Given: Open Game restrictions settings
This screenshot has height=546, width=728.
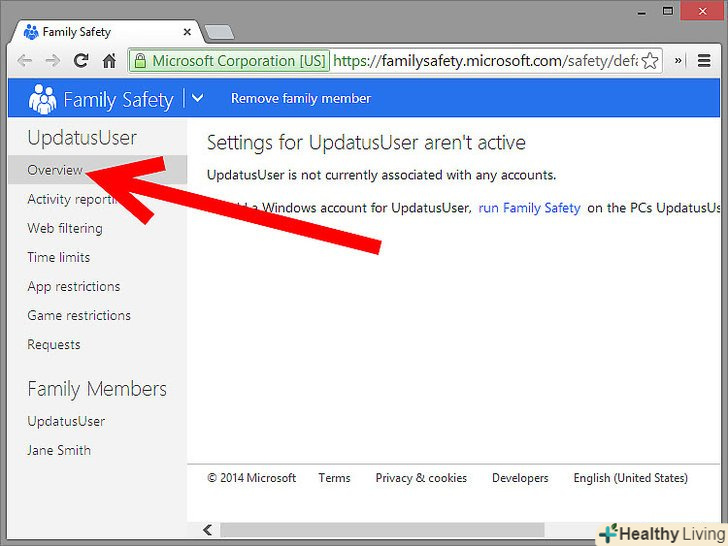Looking at the screenshot, I should click(79, 315).
